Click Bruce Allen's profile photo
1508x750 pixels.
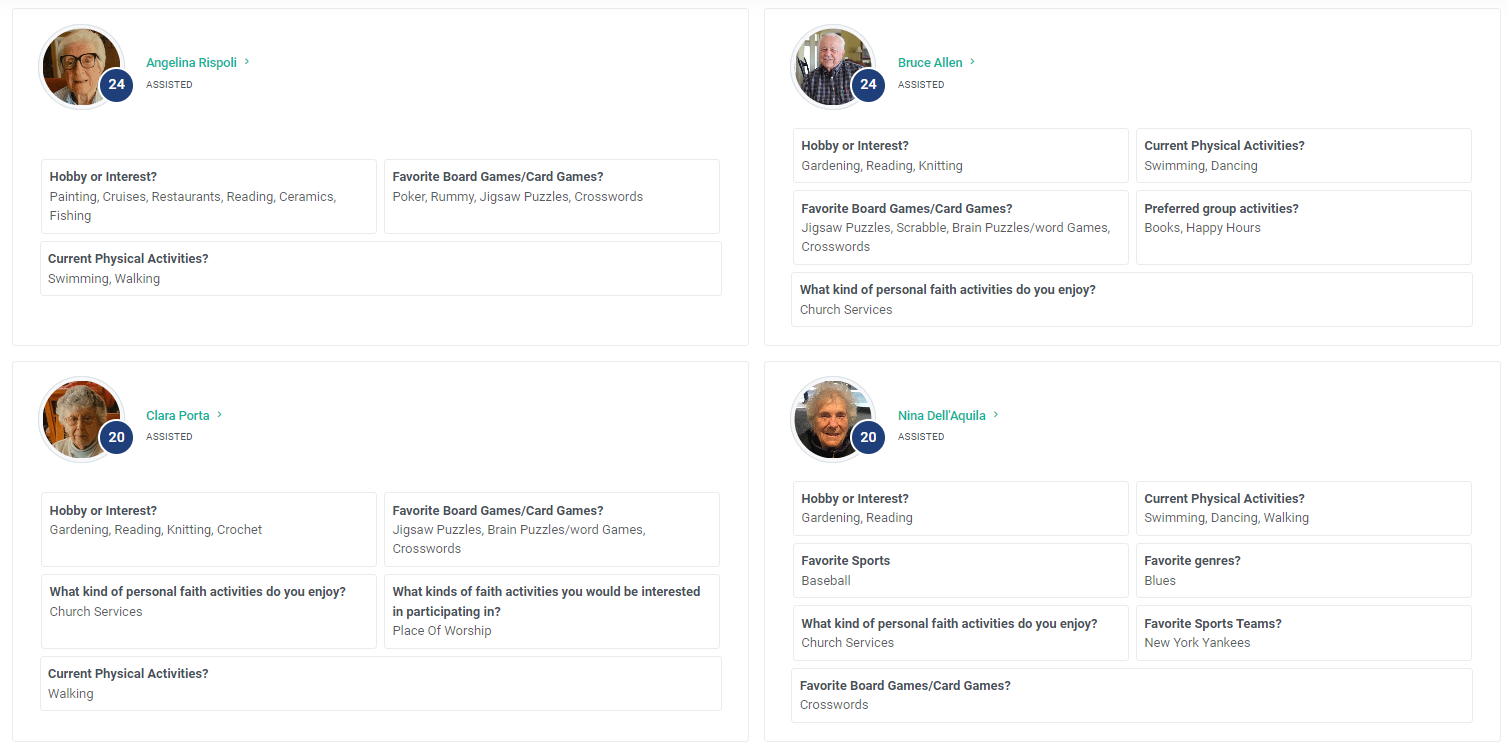(833, 67)
